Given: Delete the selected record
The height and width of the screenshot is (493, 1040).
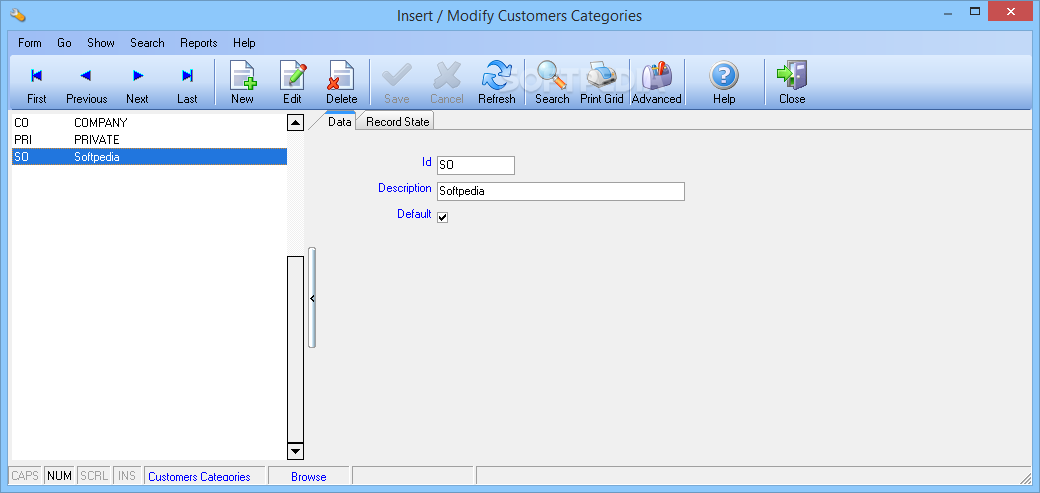Looking at the screenshot, I should point(342,83).
